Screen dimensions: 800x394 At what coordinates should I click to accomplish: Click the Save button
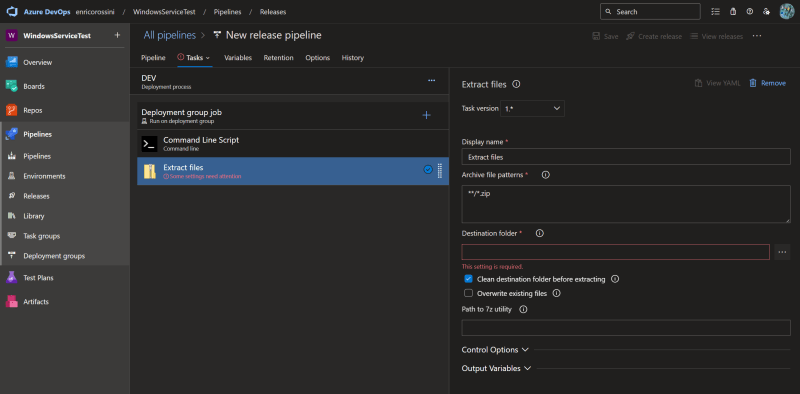coord(605,36)
